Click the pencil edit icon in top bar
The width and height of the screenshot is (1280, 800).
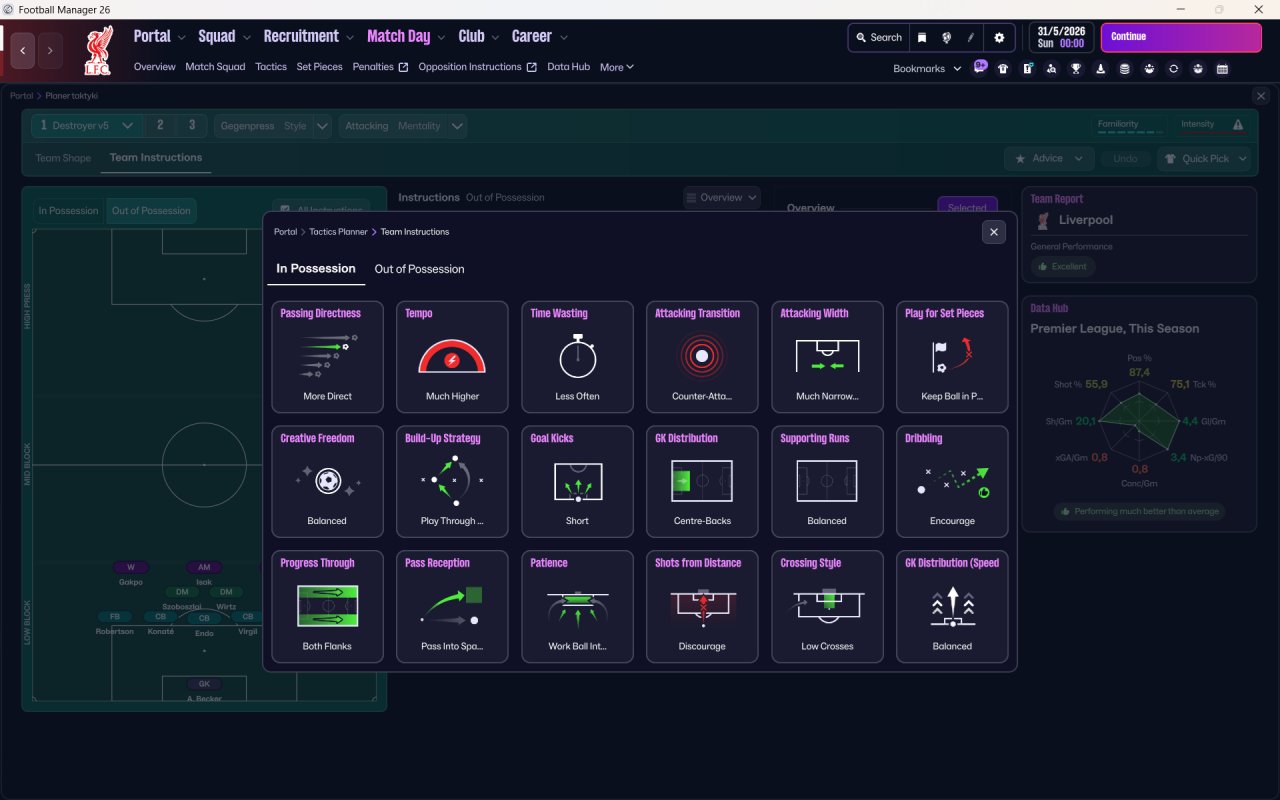(x=970, y=38)
